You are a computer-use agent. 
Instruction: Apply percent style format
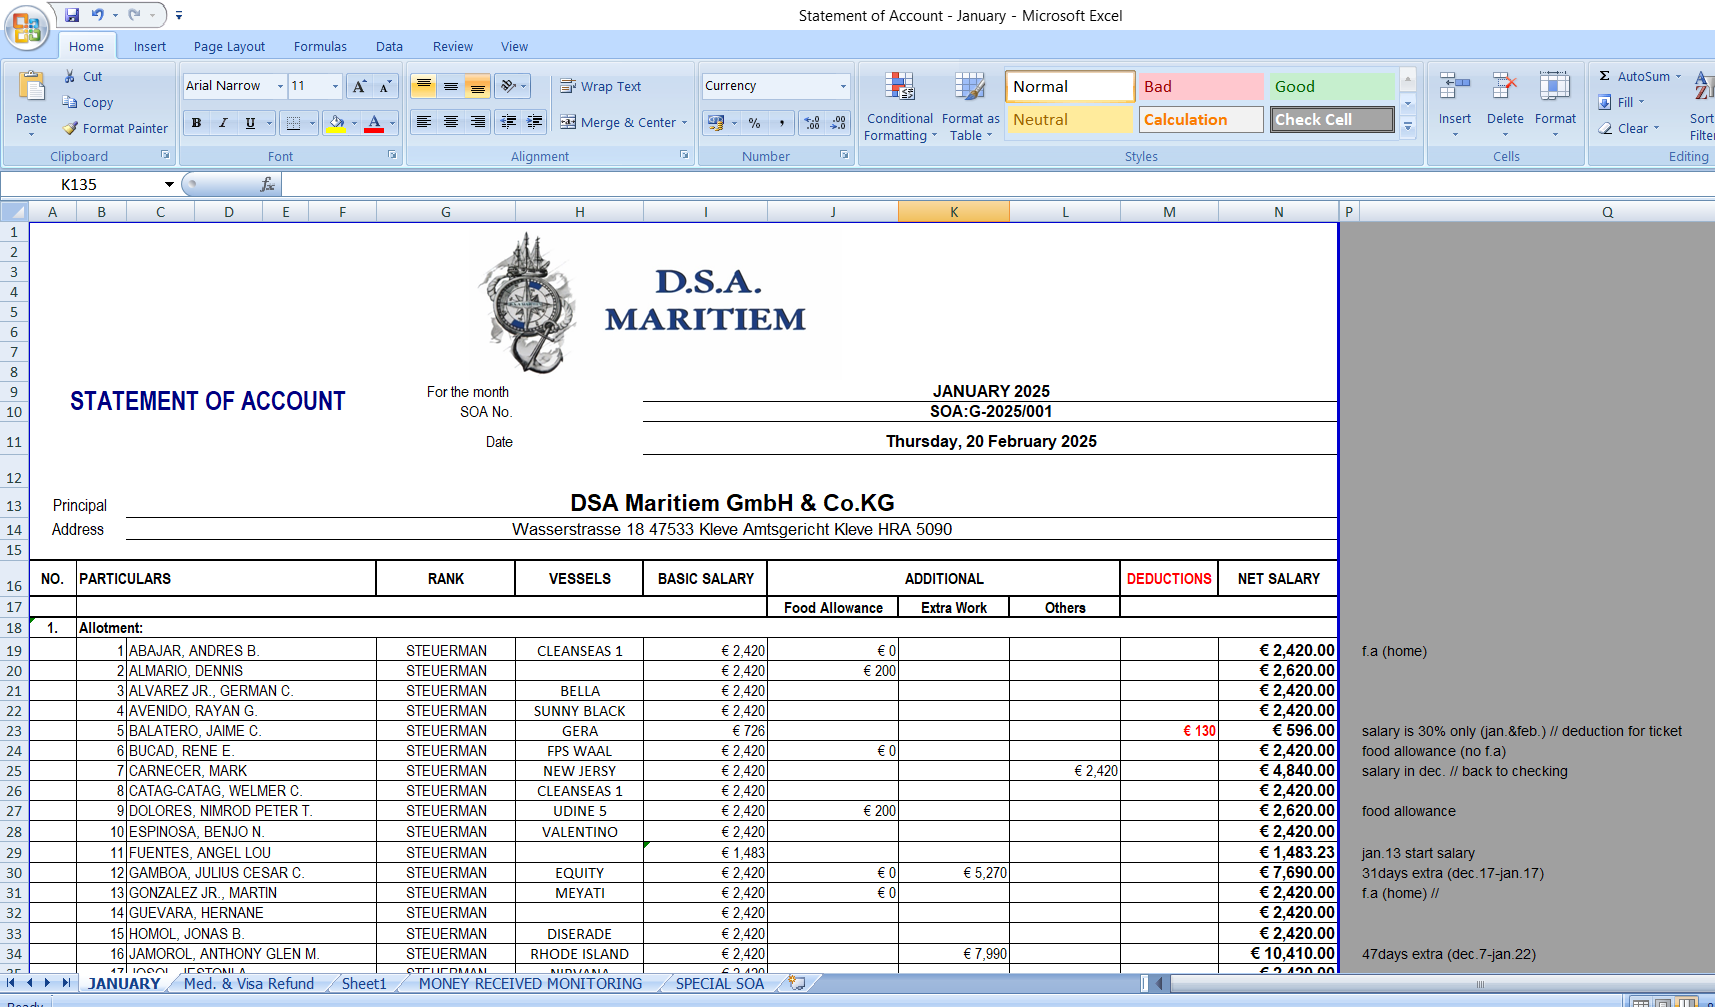point(755,123)
